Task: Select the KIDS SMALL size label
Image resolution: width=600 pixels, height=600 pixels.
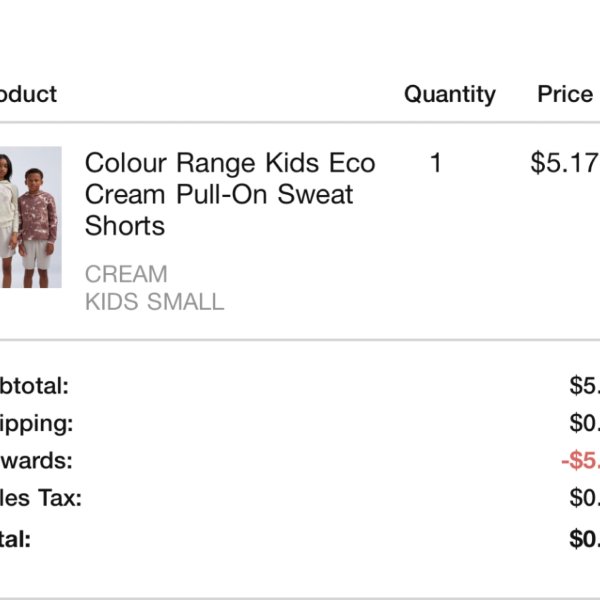Action: tap(155, 302)
